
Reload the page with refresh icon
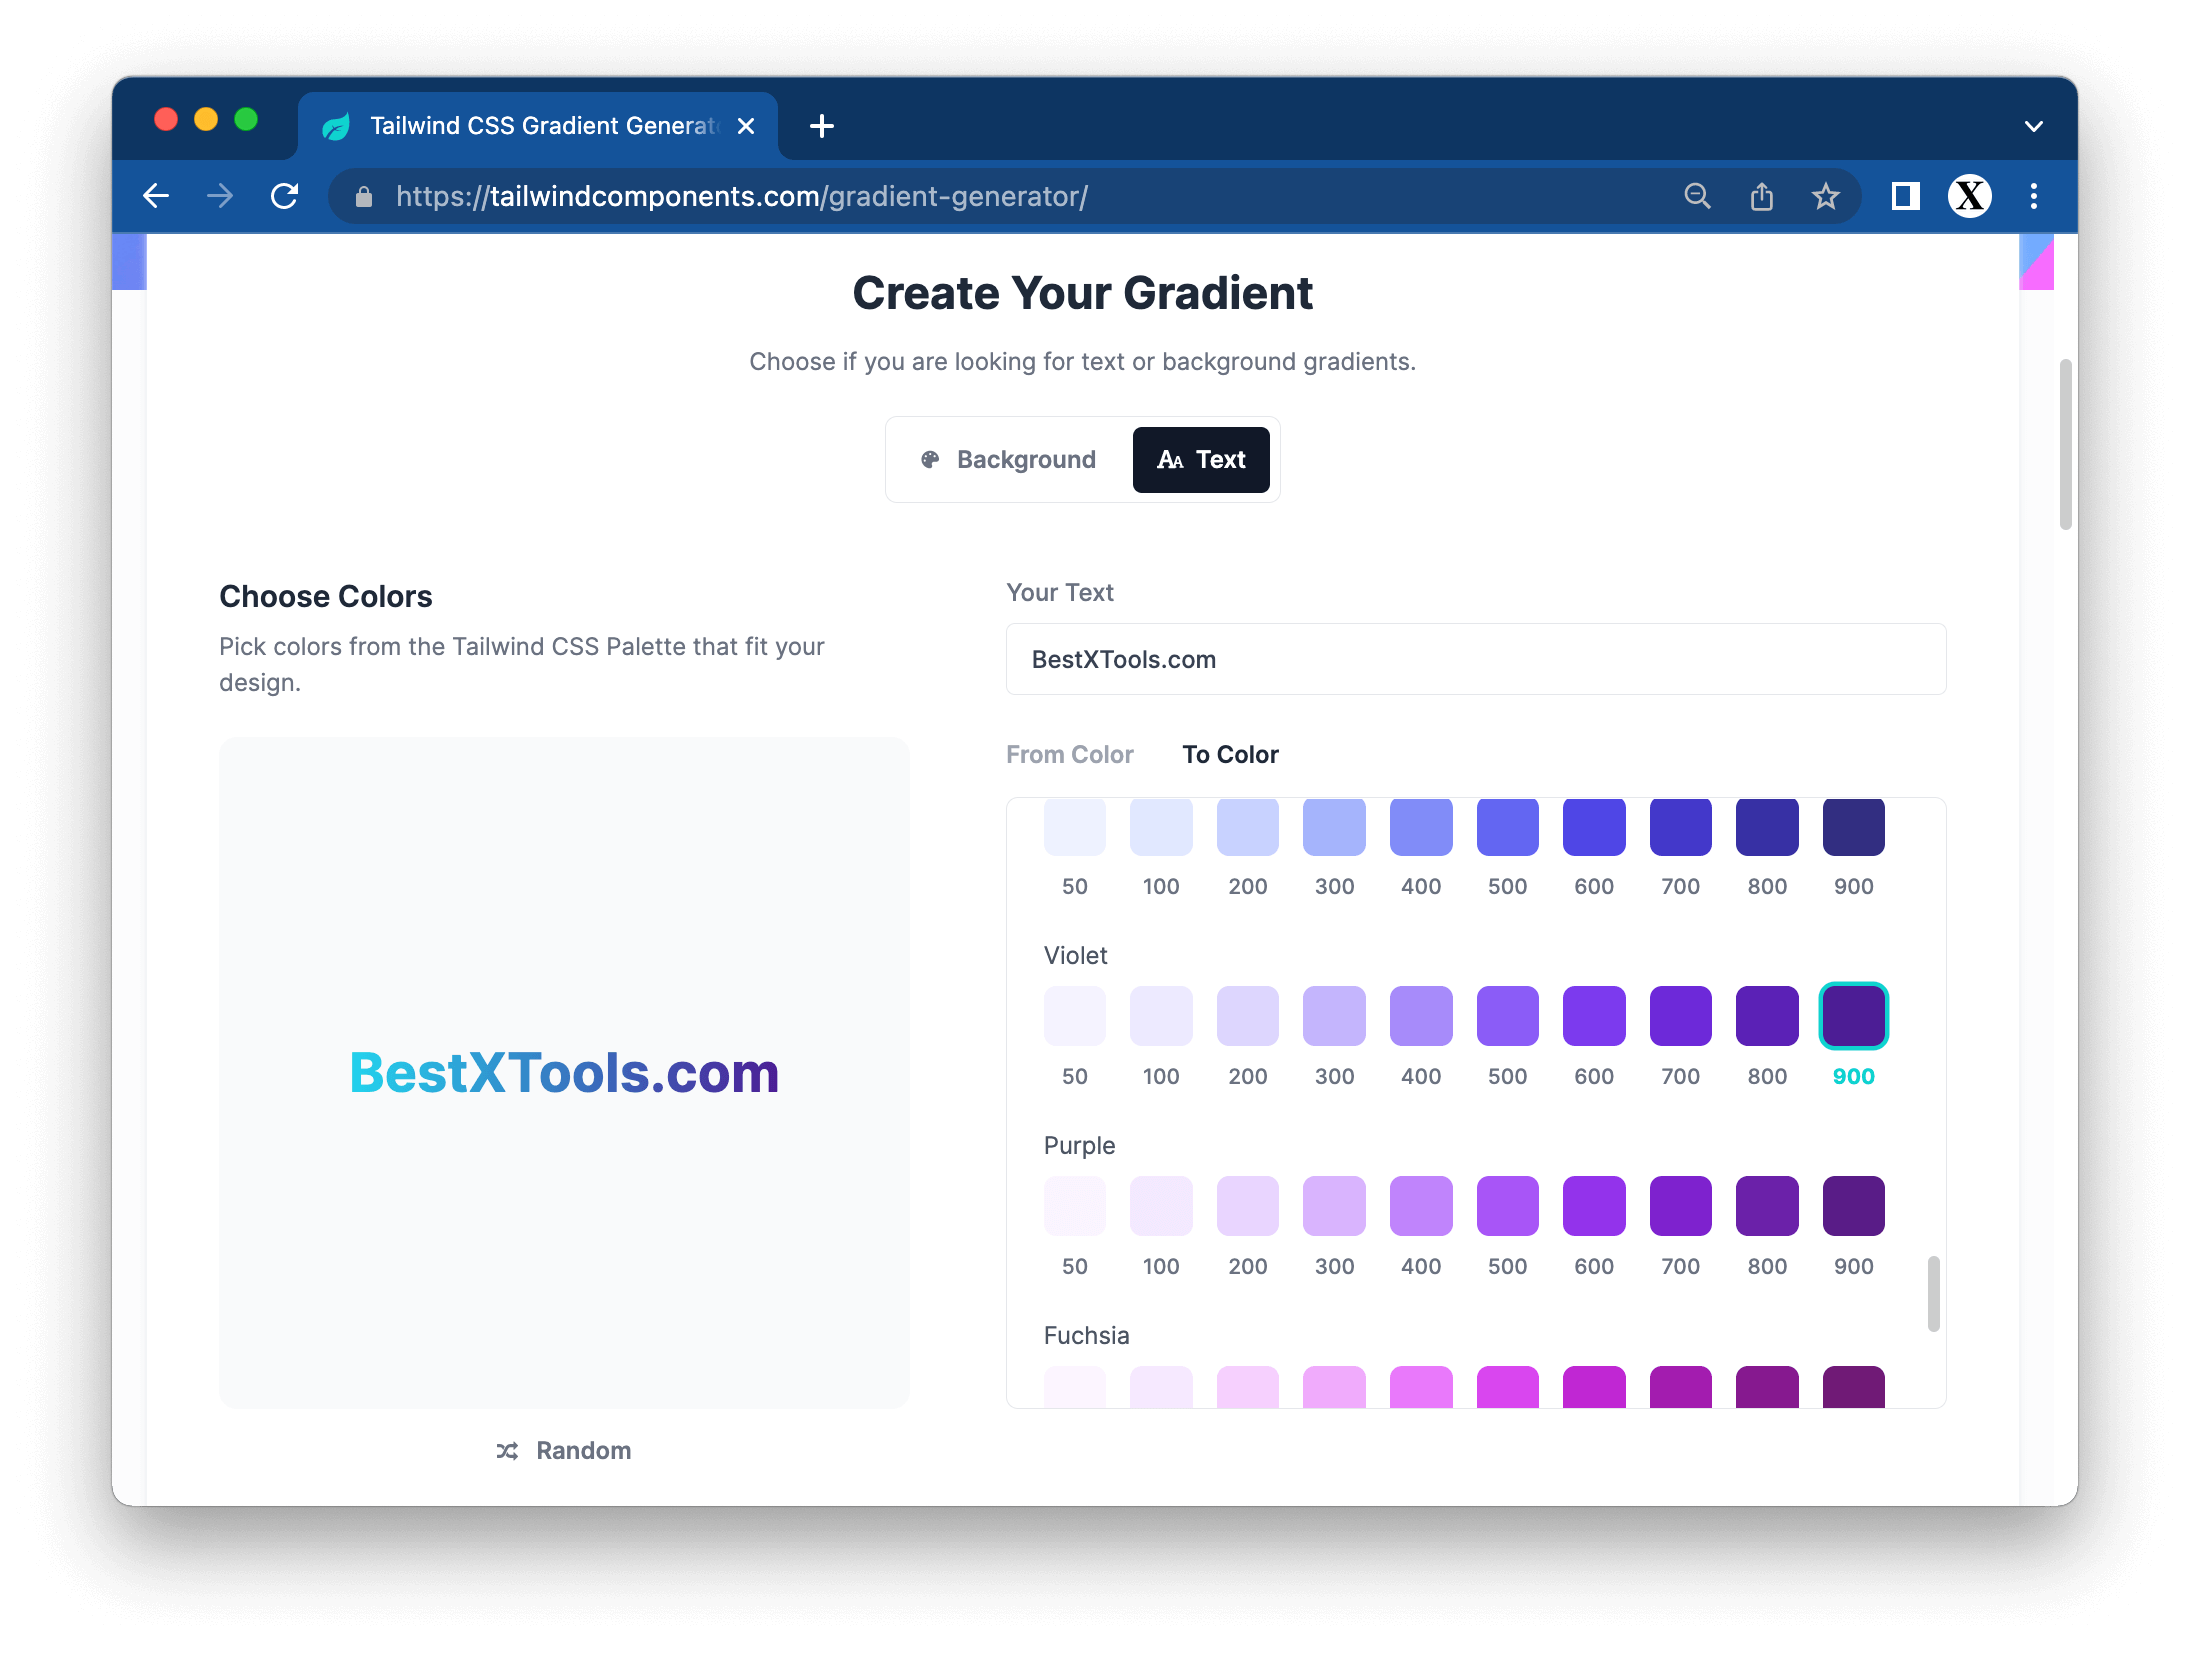point(285,196)
